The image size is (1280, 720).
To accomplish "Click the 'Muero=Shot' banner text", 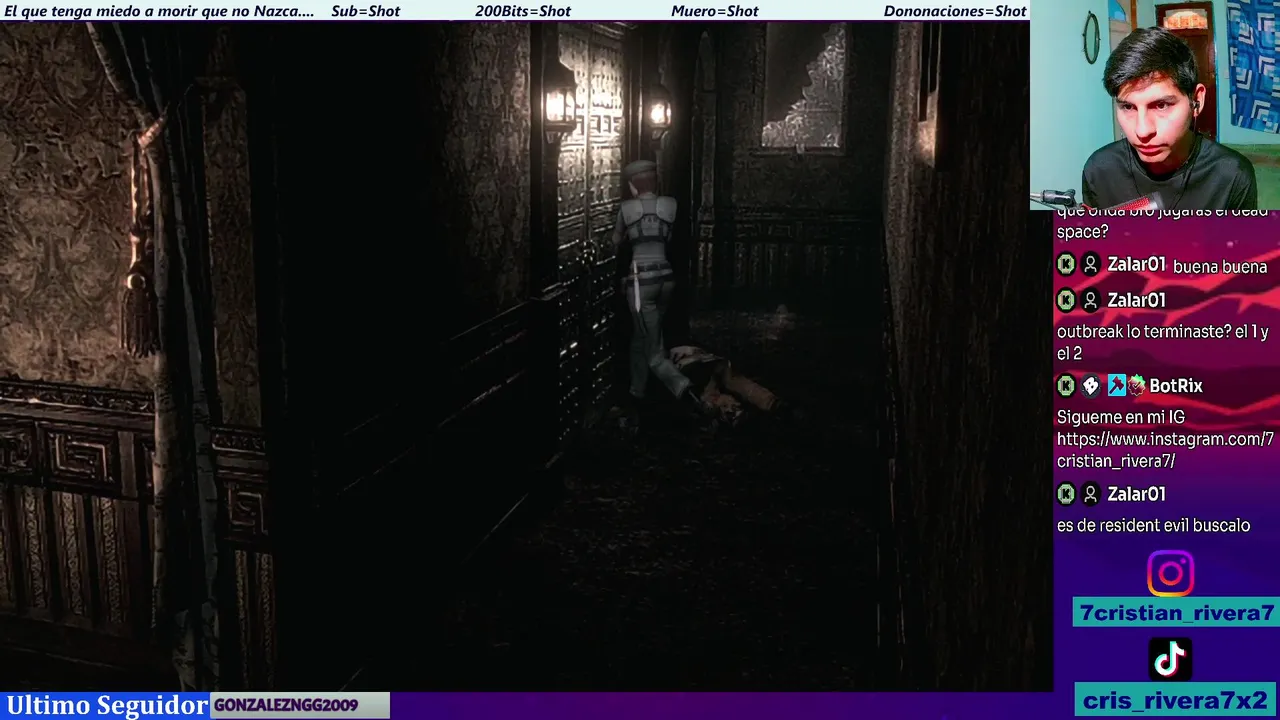I will (x=715, y=11).
